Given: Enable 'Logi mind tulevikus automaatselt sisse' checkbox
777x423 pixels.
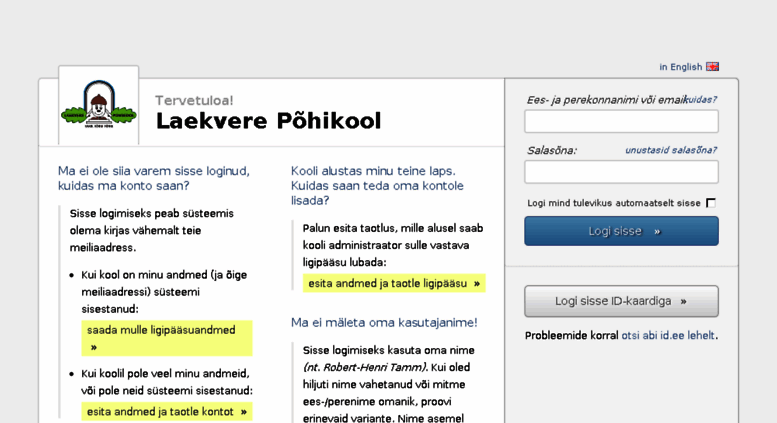Looking at the screenshot, I should [x=711, y=203].
